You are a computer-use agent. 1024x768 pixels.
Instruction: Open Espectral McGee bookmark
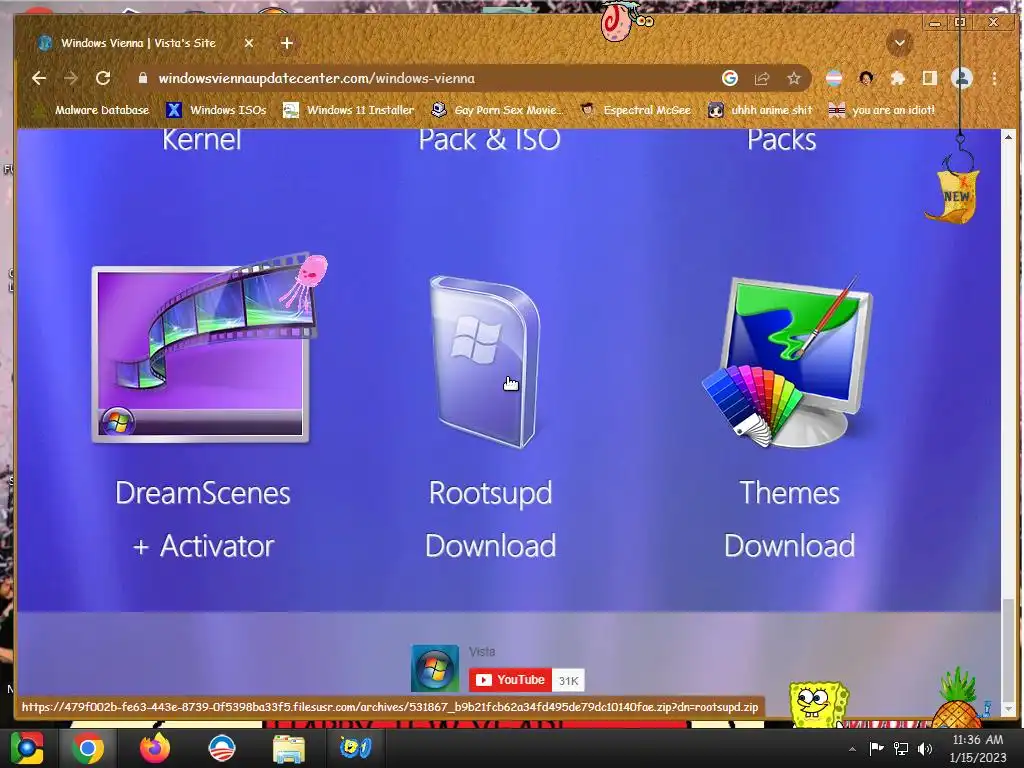point(637,110)
